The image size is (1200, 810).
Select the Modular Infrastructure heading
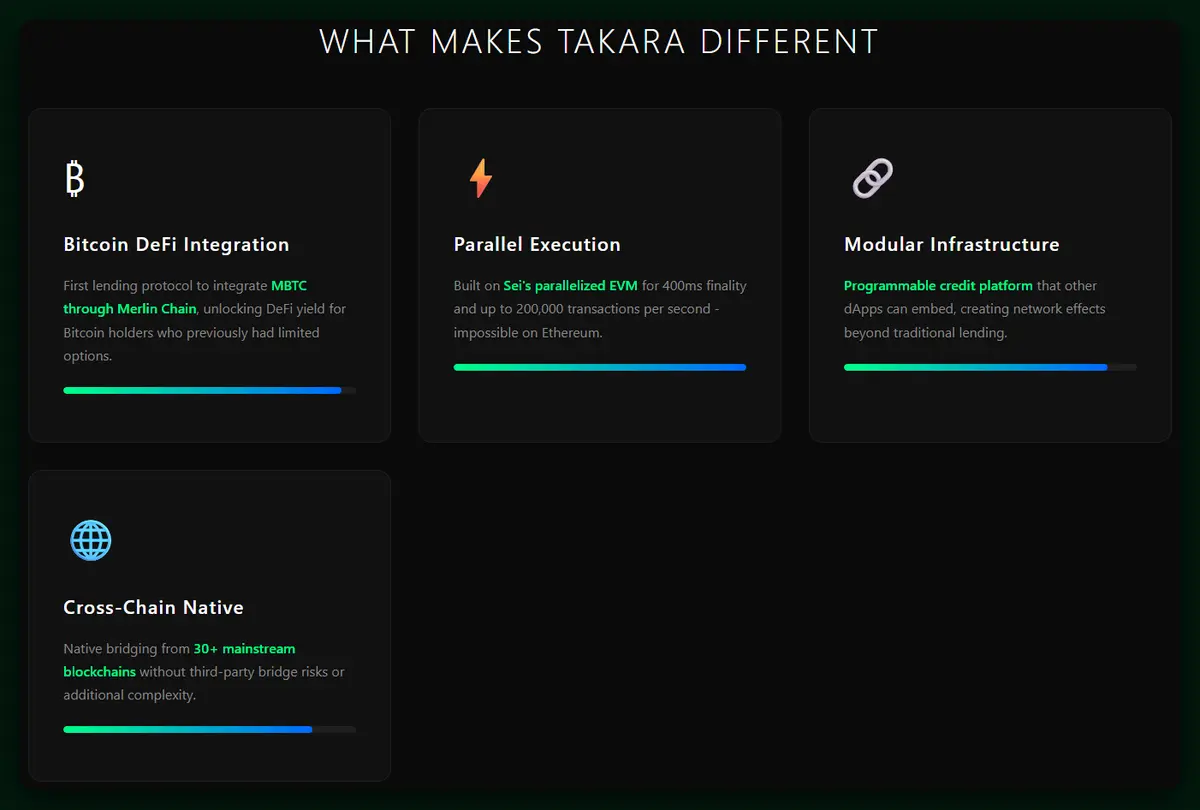coord(952,244)
